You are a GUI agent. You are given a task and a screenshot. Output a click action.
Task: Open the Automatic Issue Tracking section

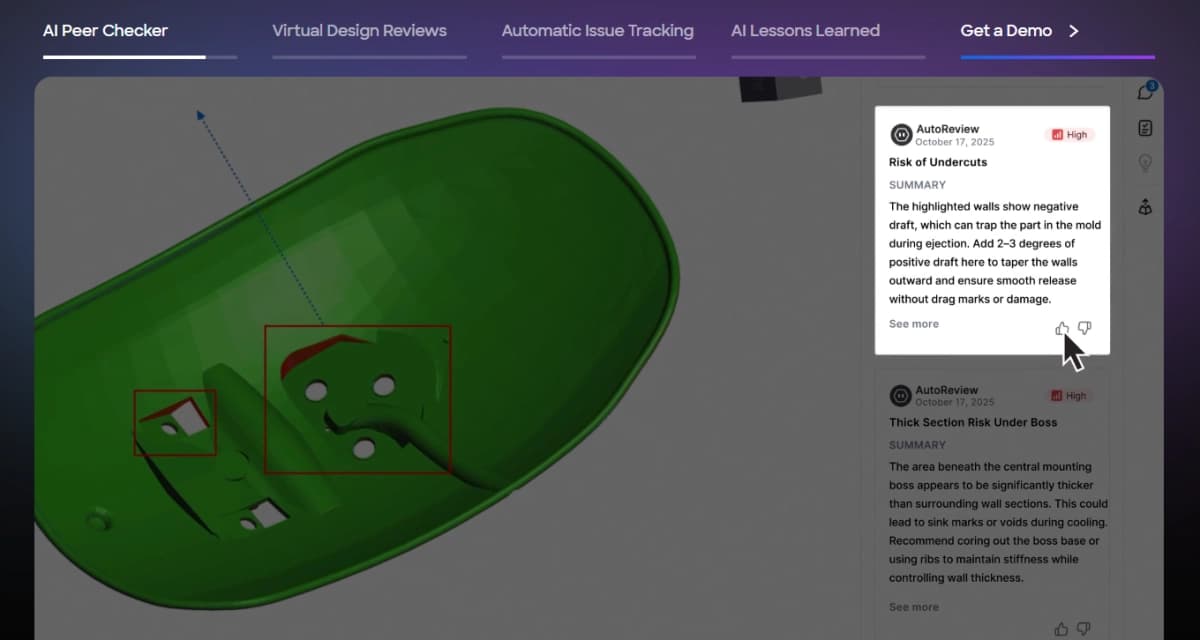point(598,30)
